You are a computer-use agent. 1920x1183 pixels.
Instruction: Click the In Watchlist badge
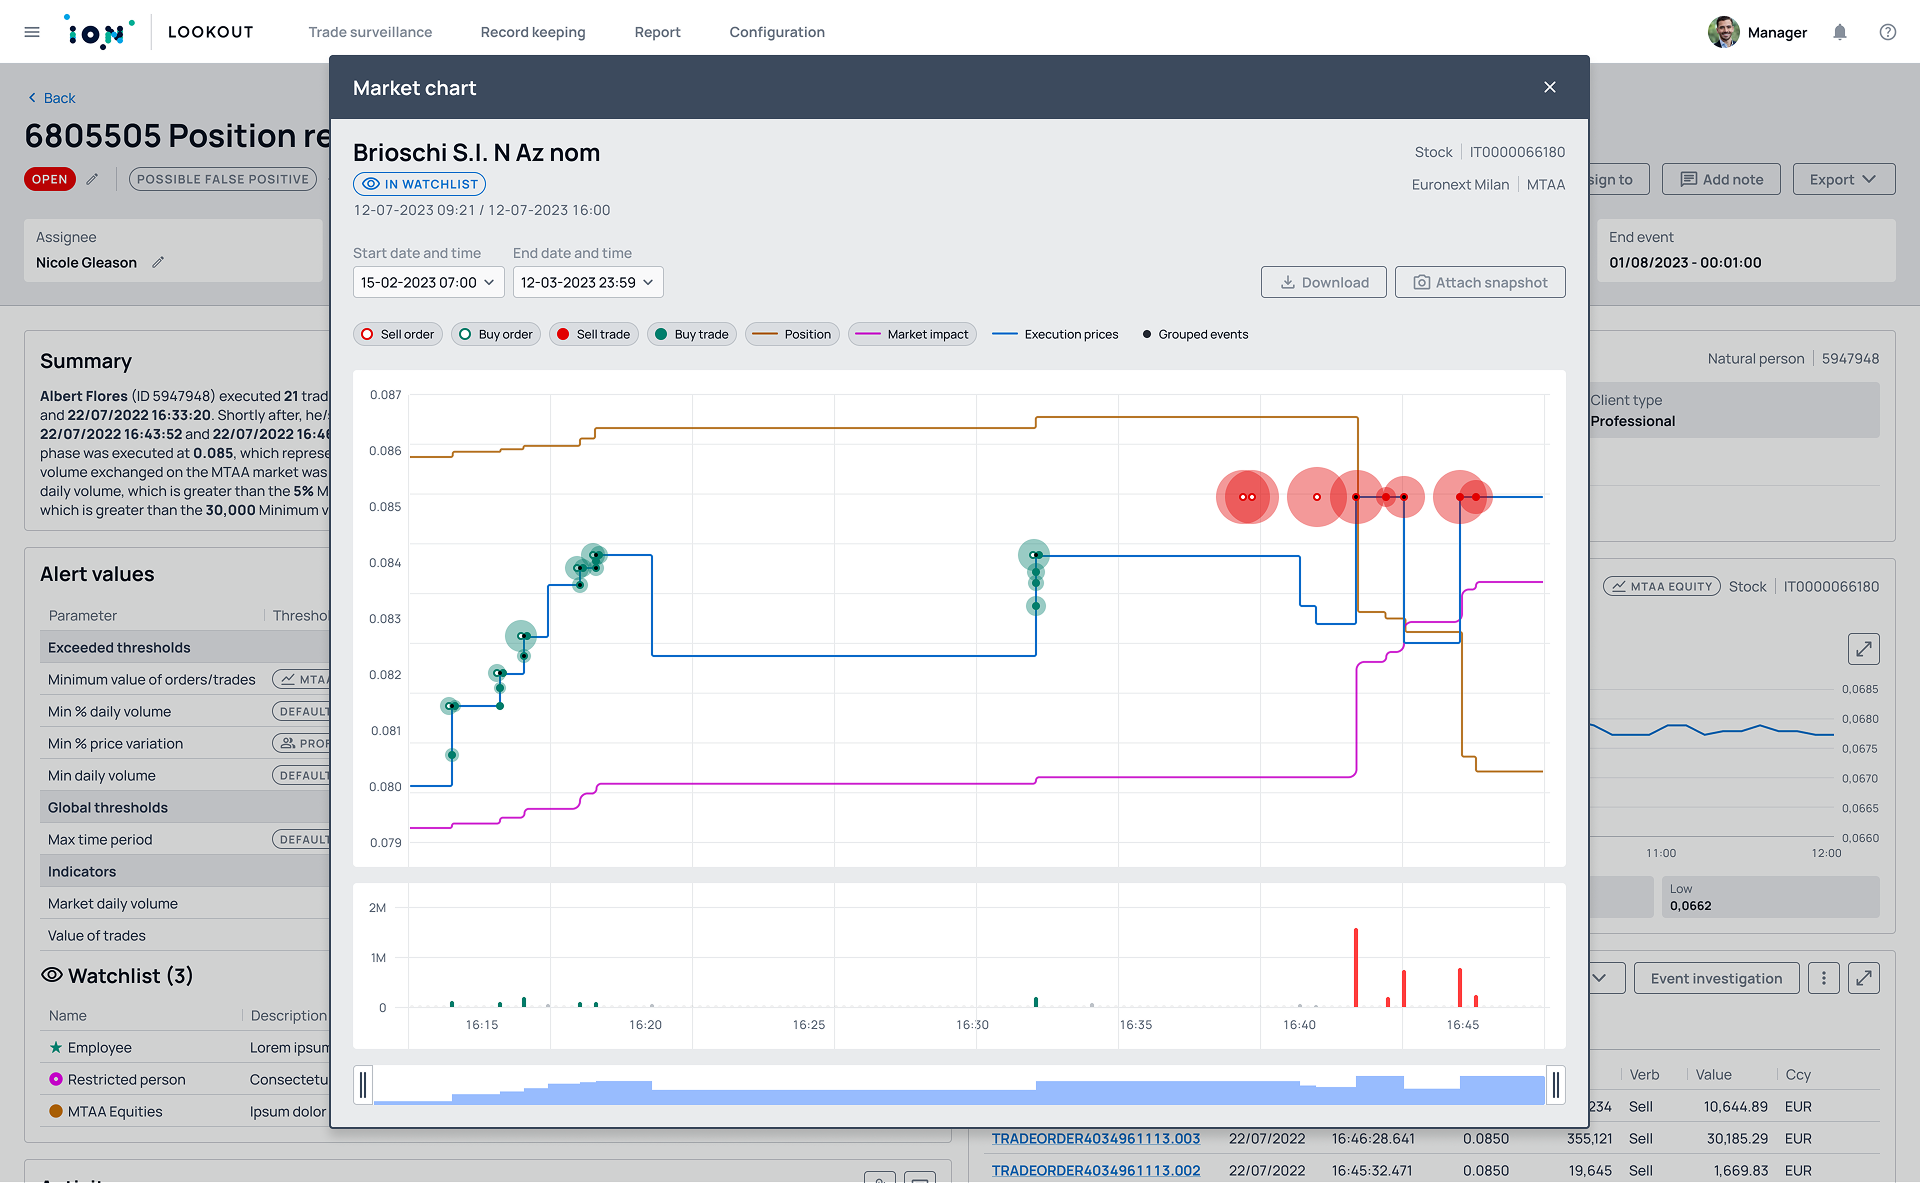click(x=419, y=184)
